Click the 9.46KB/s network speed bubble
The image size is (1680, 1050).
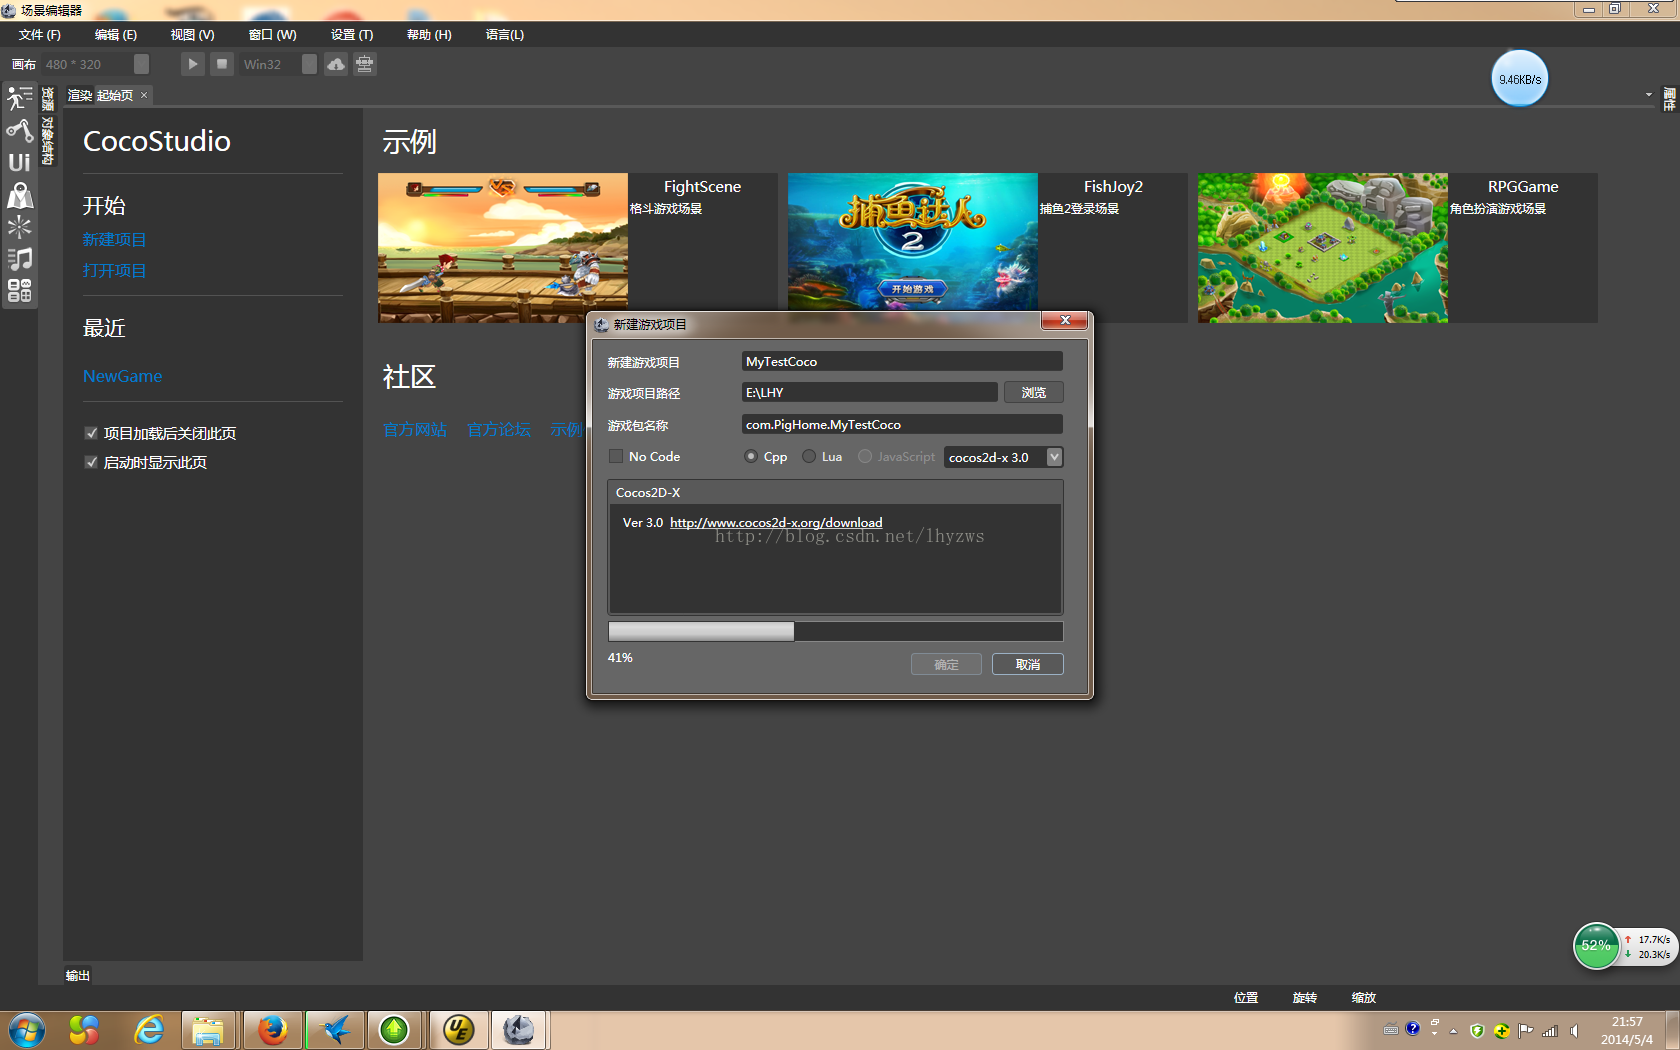(x=1519, y=79)
